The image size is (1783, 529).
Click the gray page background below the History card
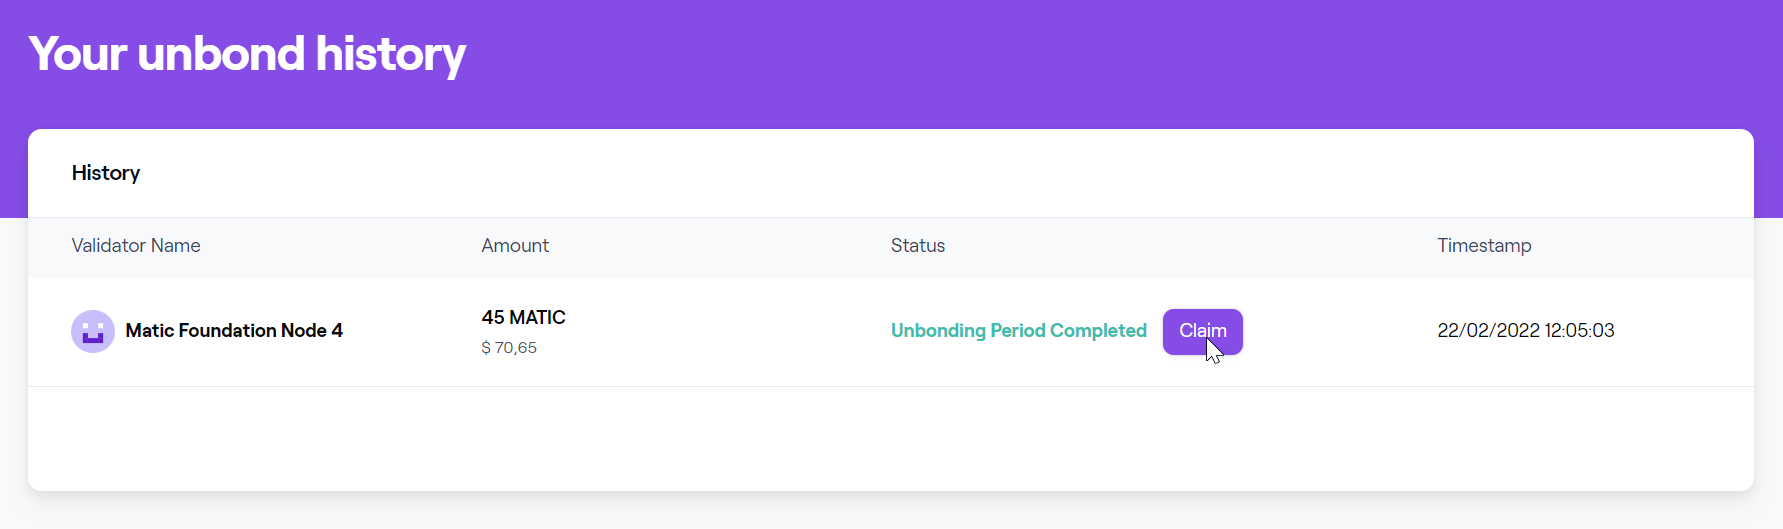890,512
